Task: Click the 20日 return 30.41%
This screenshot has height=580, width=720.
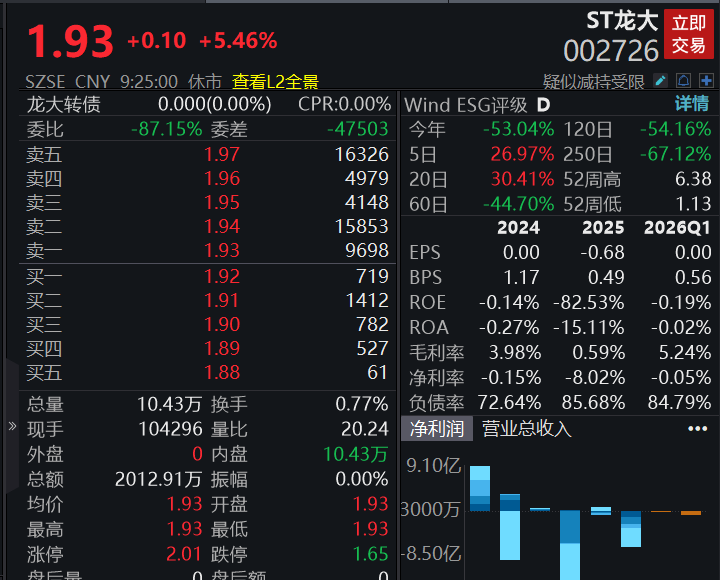Action: 523,179
